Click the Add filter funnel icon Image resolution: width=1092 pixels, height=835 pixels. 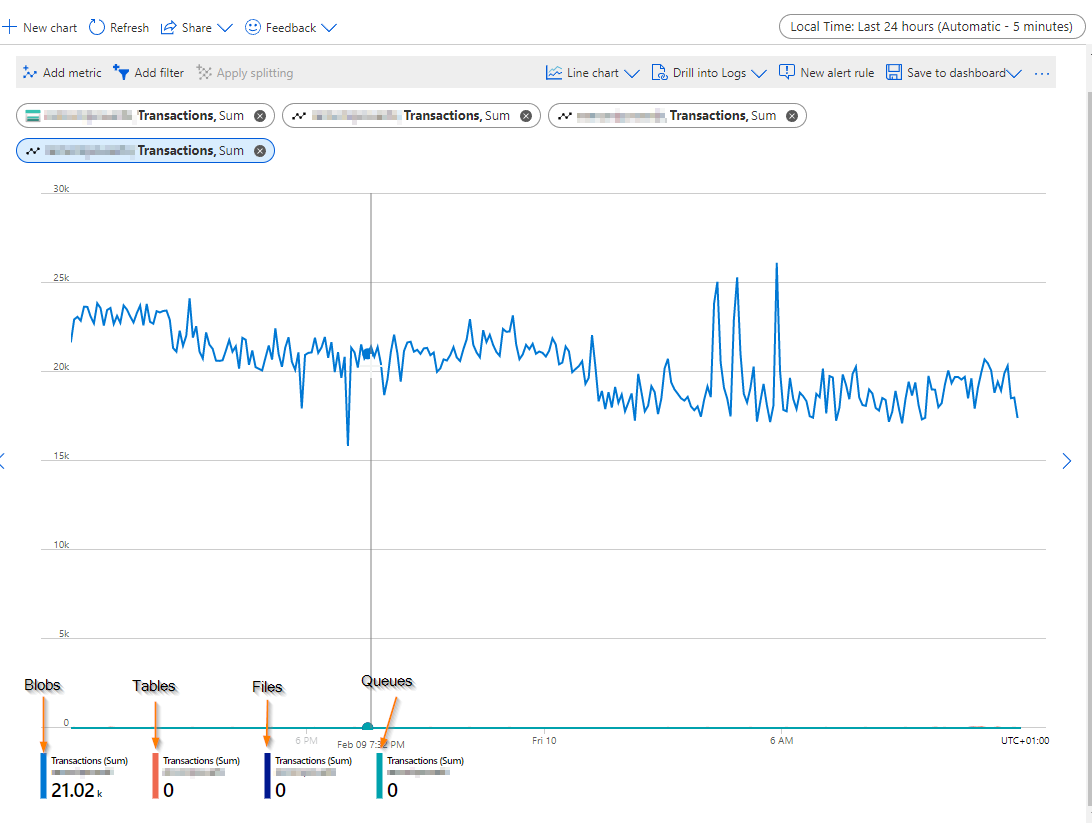pyautogui.click(x=121, y=72)
